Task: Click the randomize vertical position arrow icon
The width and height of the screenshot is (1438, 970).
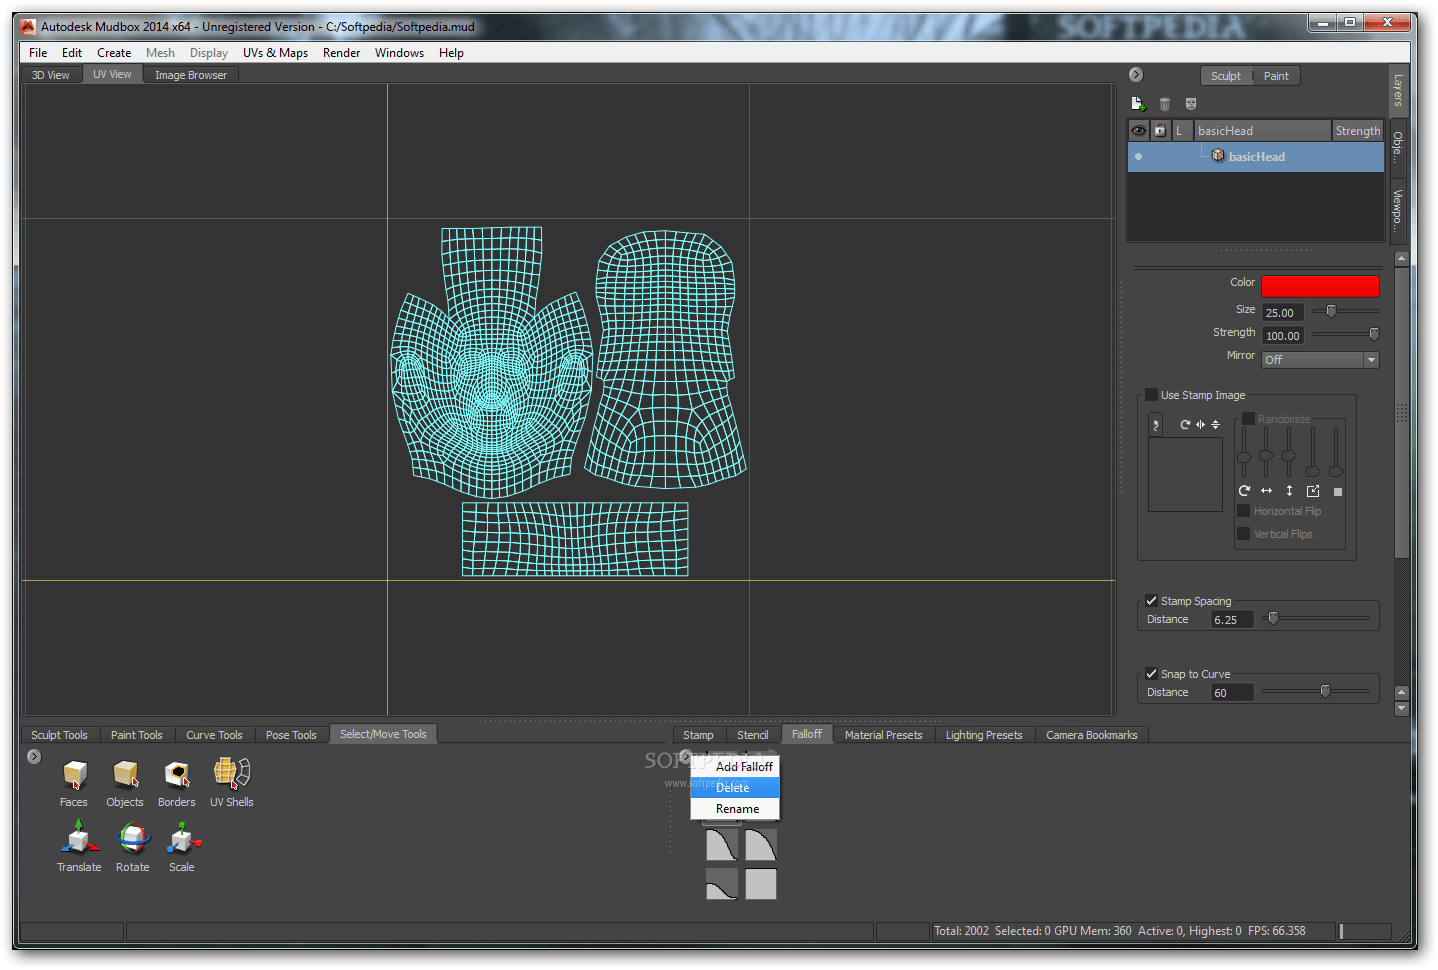Action: [1289, 491]
